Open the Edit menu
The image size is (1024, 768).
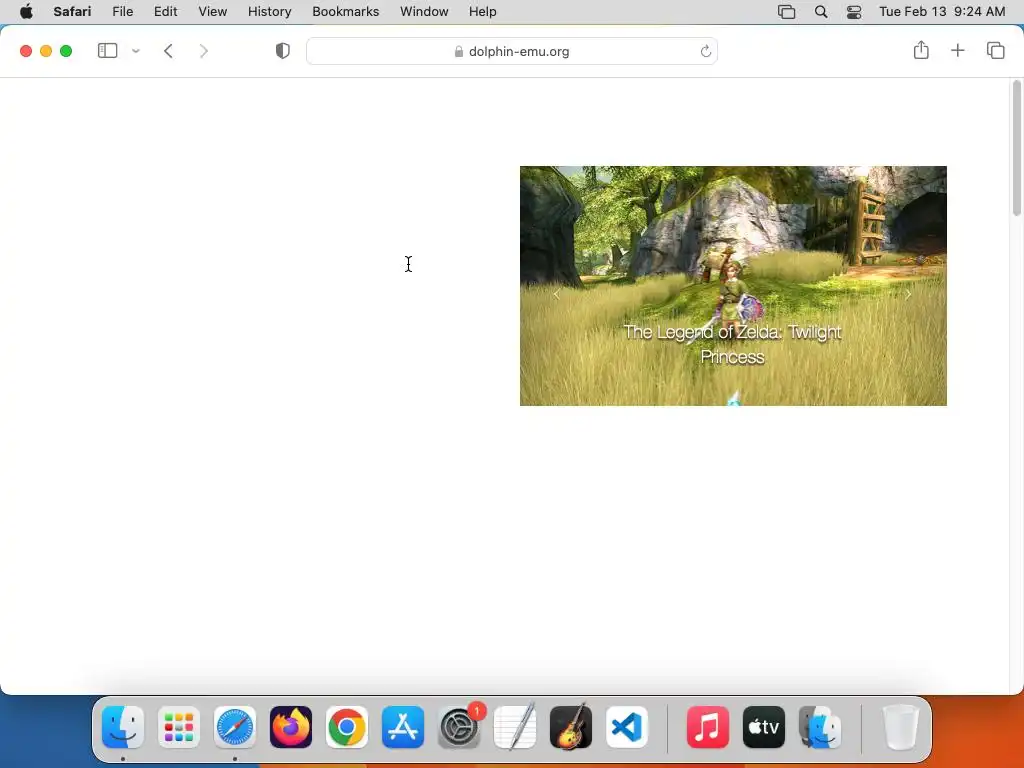tap(165, 12)
